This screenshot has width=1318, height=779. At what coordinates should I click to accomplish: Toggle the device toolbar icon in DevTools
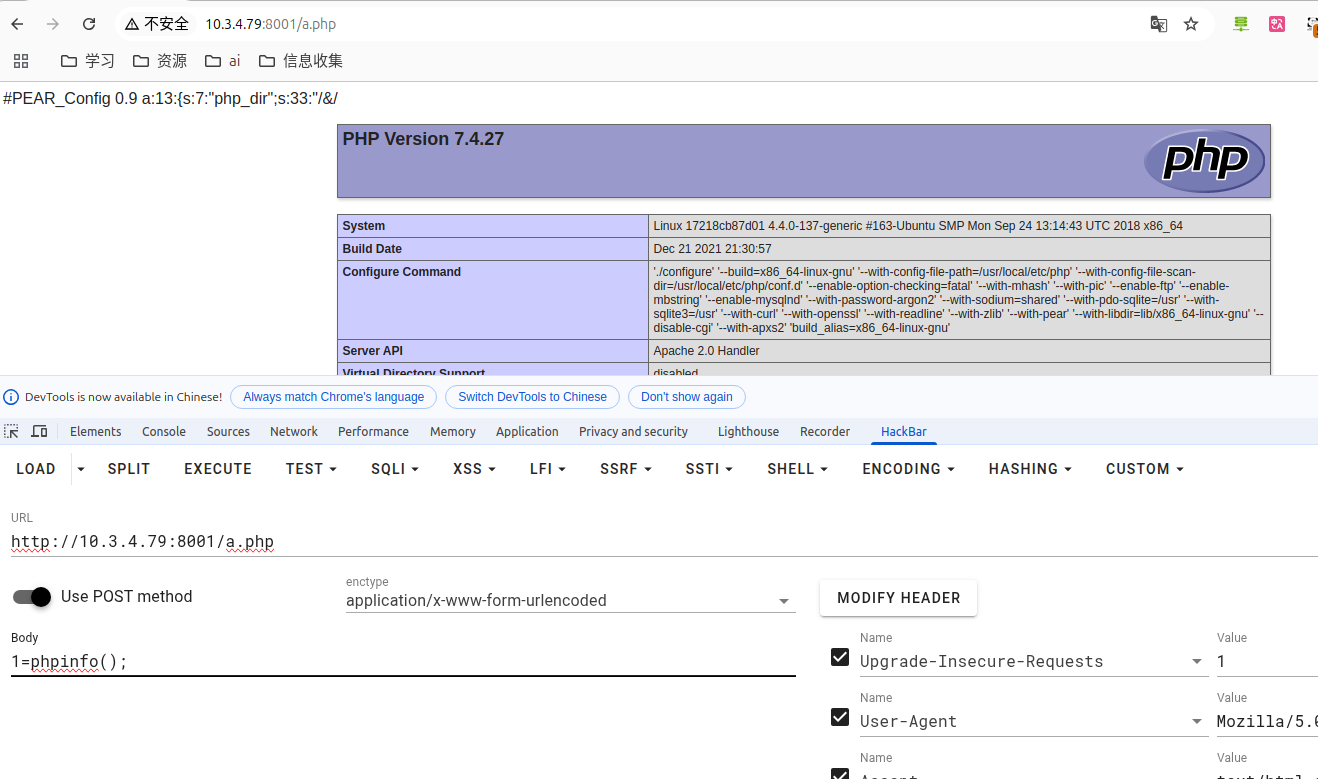coord(39,431)
